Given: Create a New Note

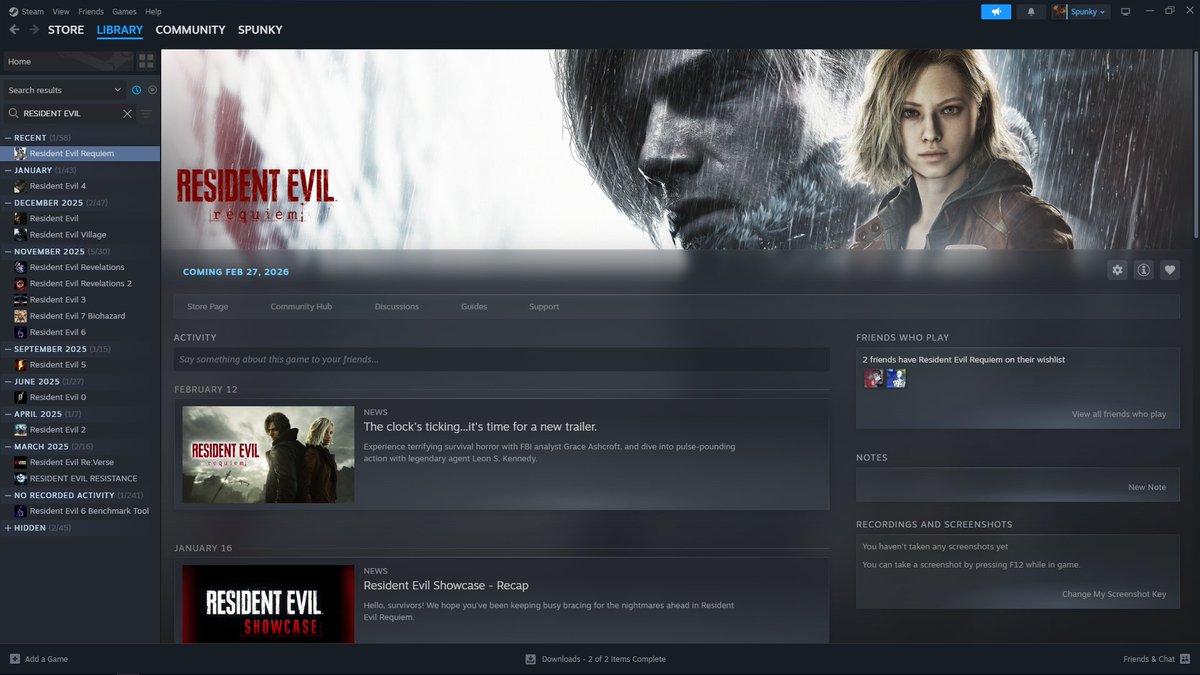Looking at the screenshot, I should pos(1147,487).
